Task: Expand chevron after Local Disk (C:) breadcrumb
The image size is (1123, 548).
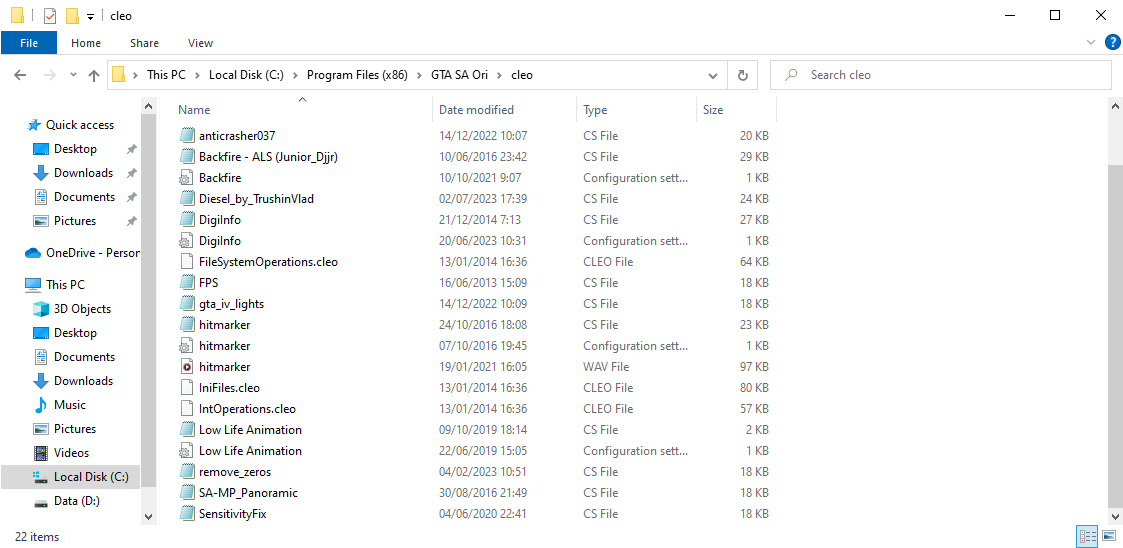Action: pos(295,74)
